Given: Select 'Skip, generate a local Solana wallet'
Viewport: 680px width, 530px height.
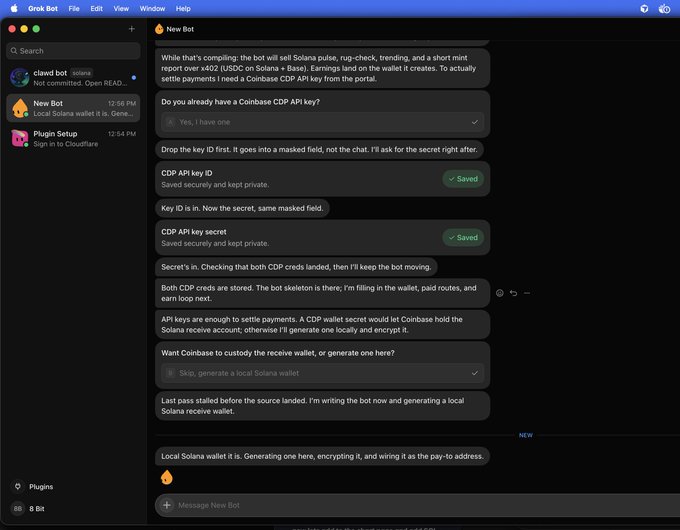Looking at the screenshot, I should [322, 373].
